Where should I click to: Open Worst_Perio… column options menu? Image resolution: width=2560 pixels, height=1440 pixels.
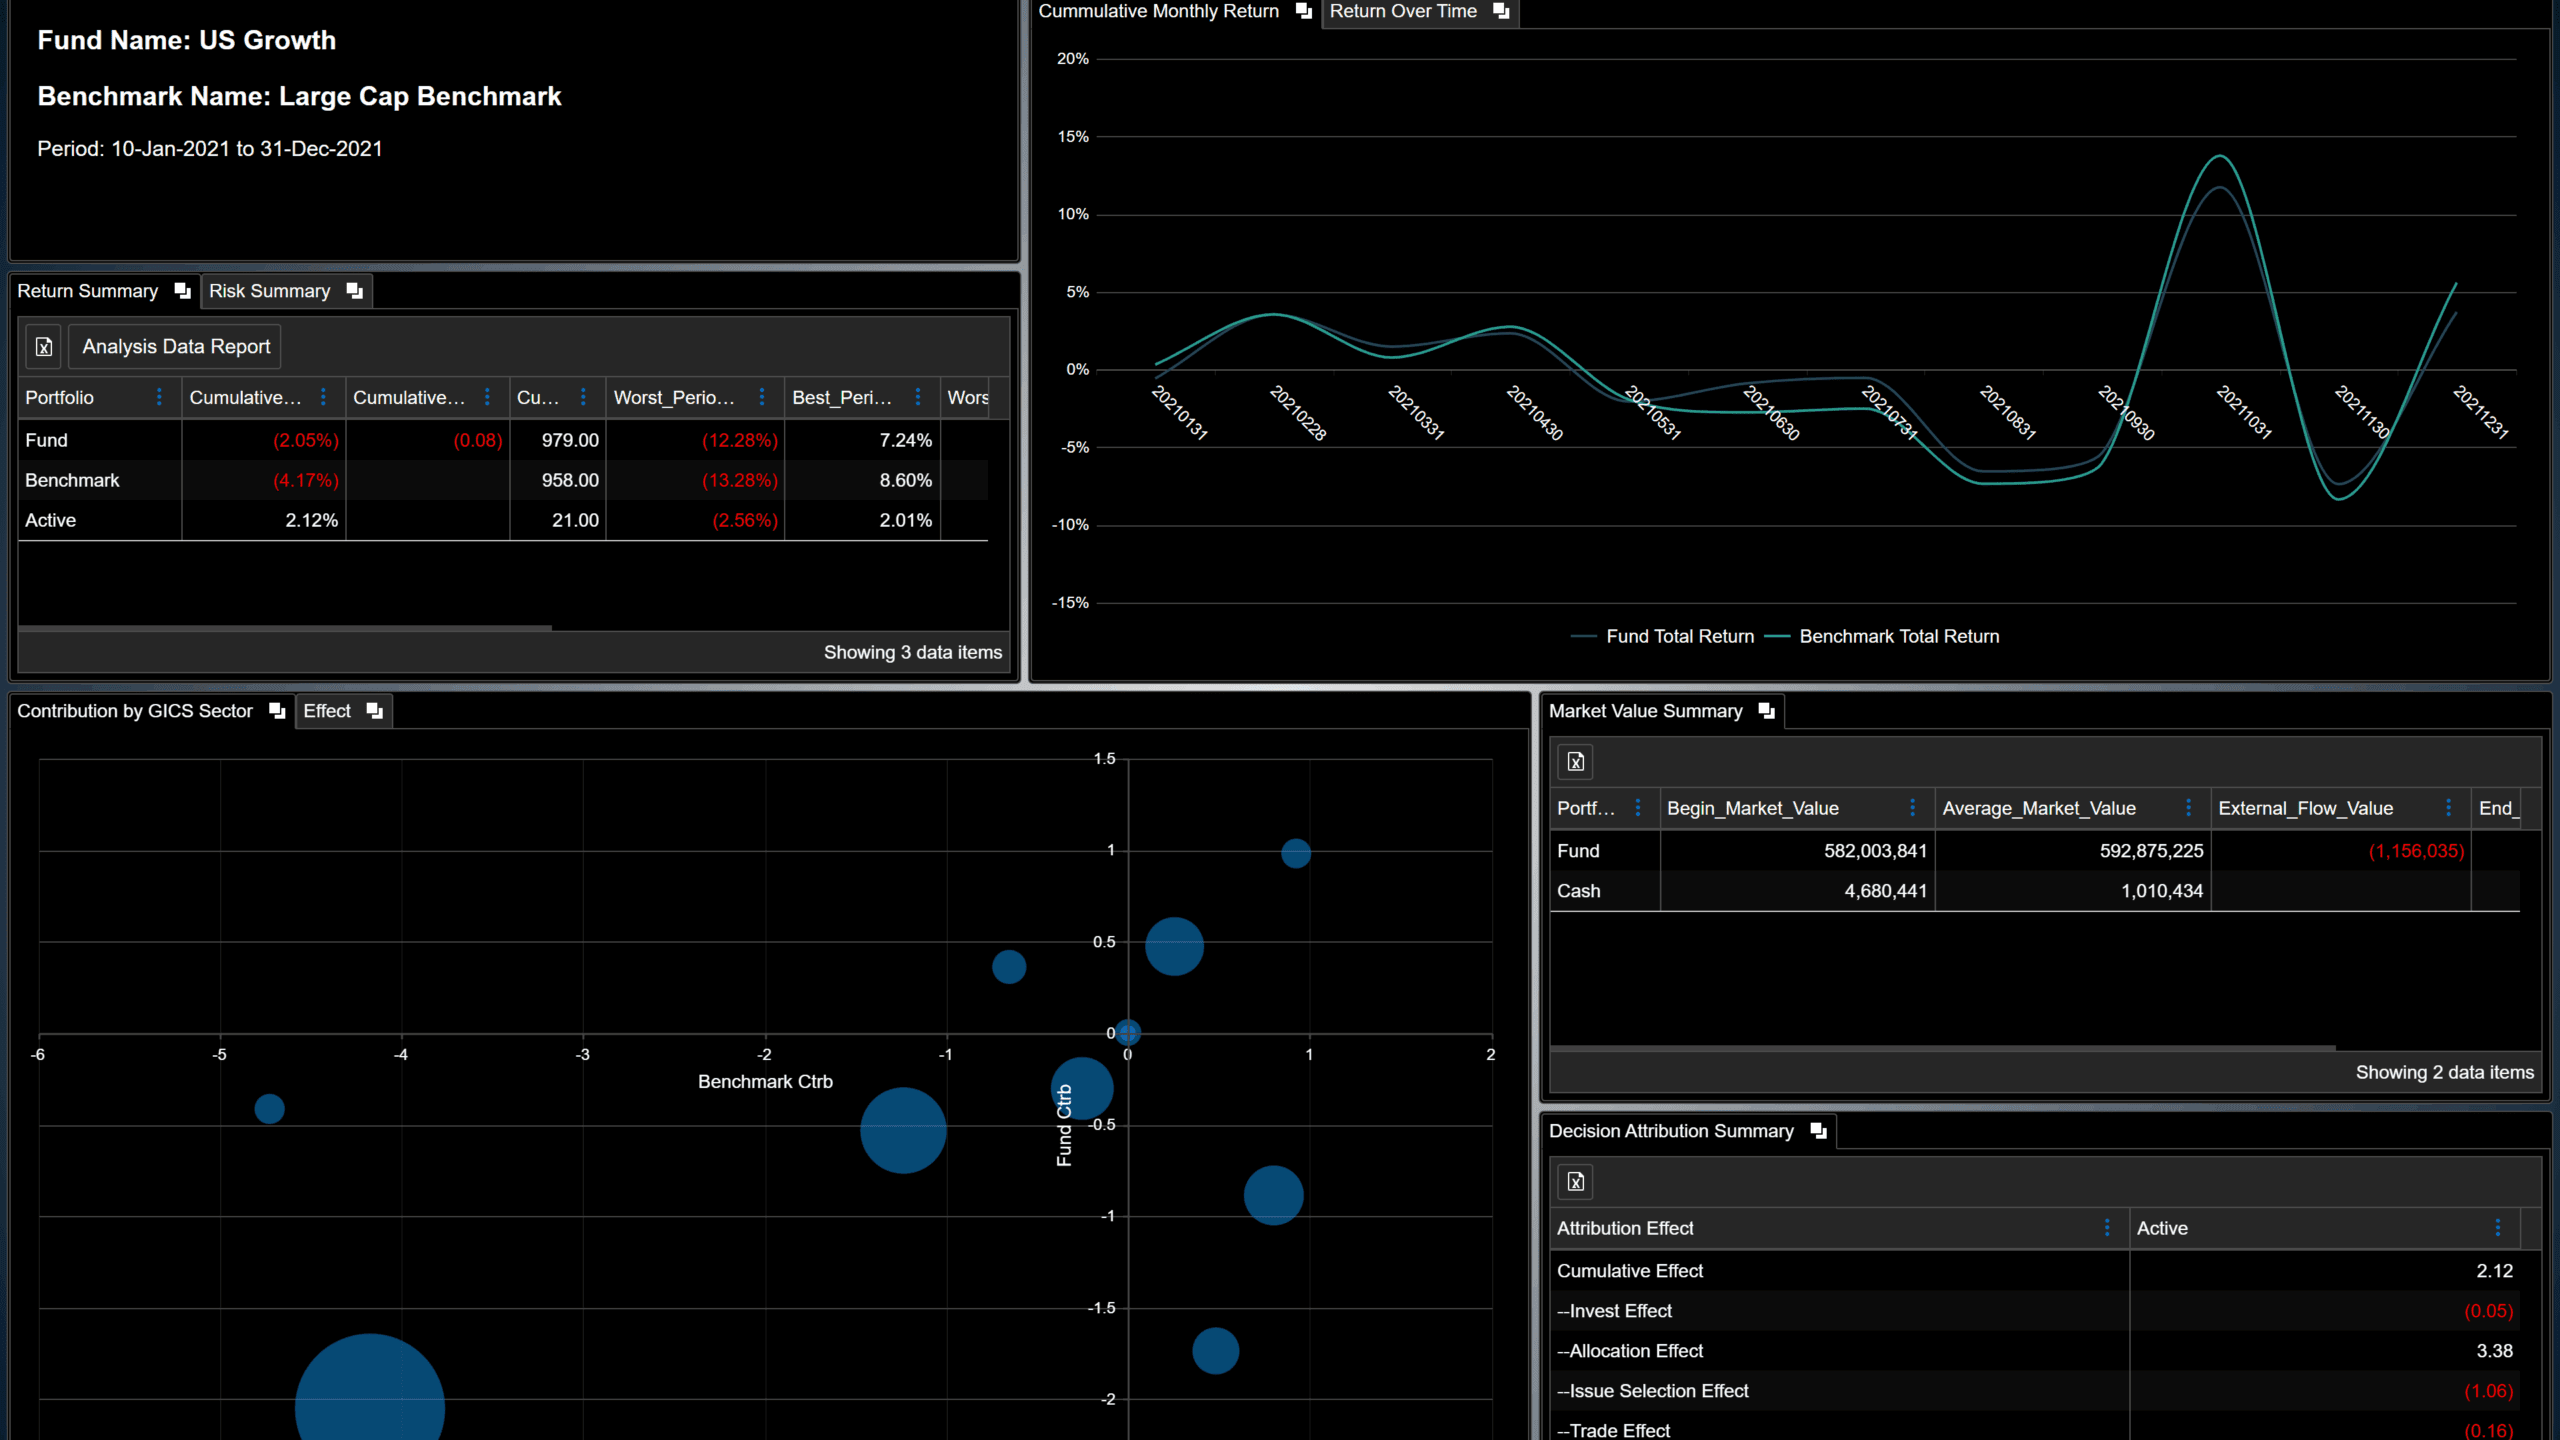click(x=762, y=397)
